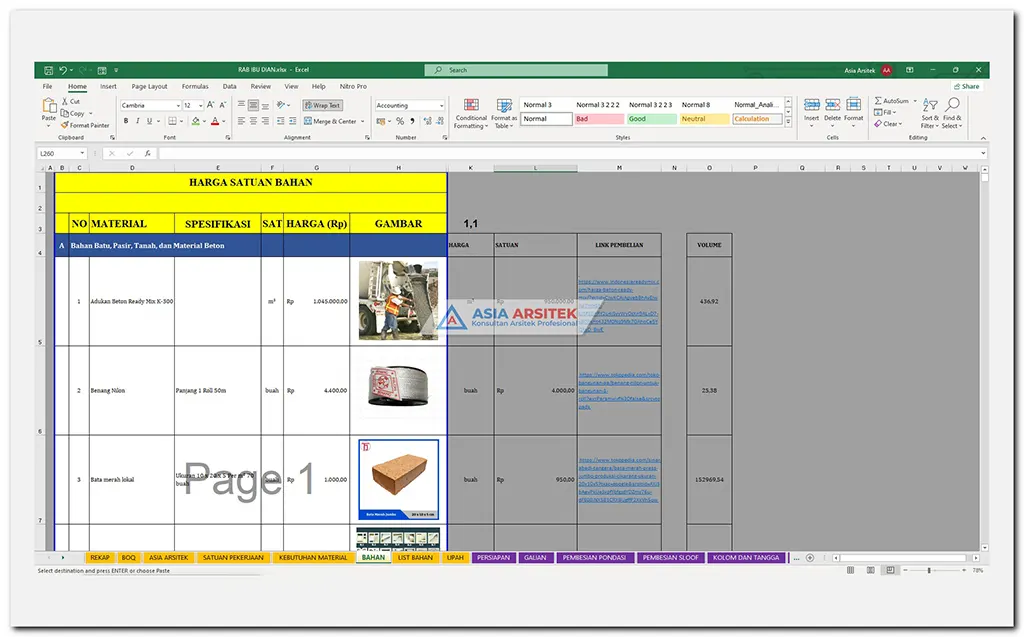Open the Page Layout ribbon tab
The height and width of the screenshot is (637, 1024).
(x=150, y=86)
